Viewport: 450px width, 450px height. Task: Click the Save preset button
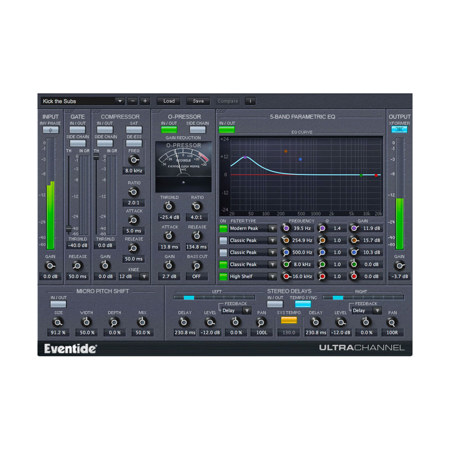click(x=198, y=101)
